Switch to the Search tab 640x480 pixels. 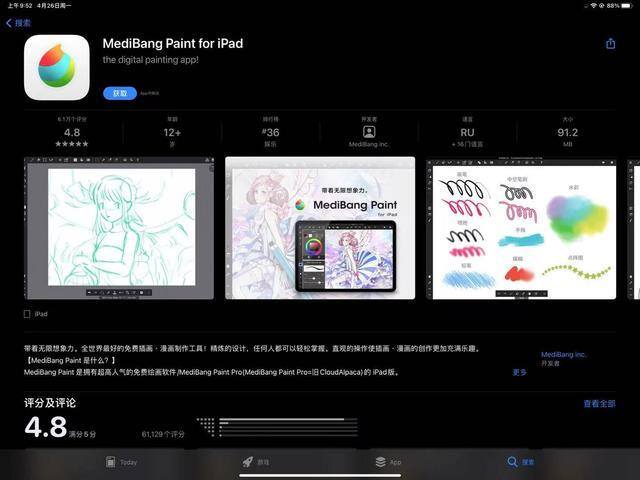click(520, 462)
